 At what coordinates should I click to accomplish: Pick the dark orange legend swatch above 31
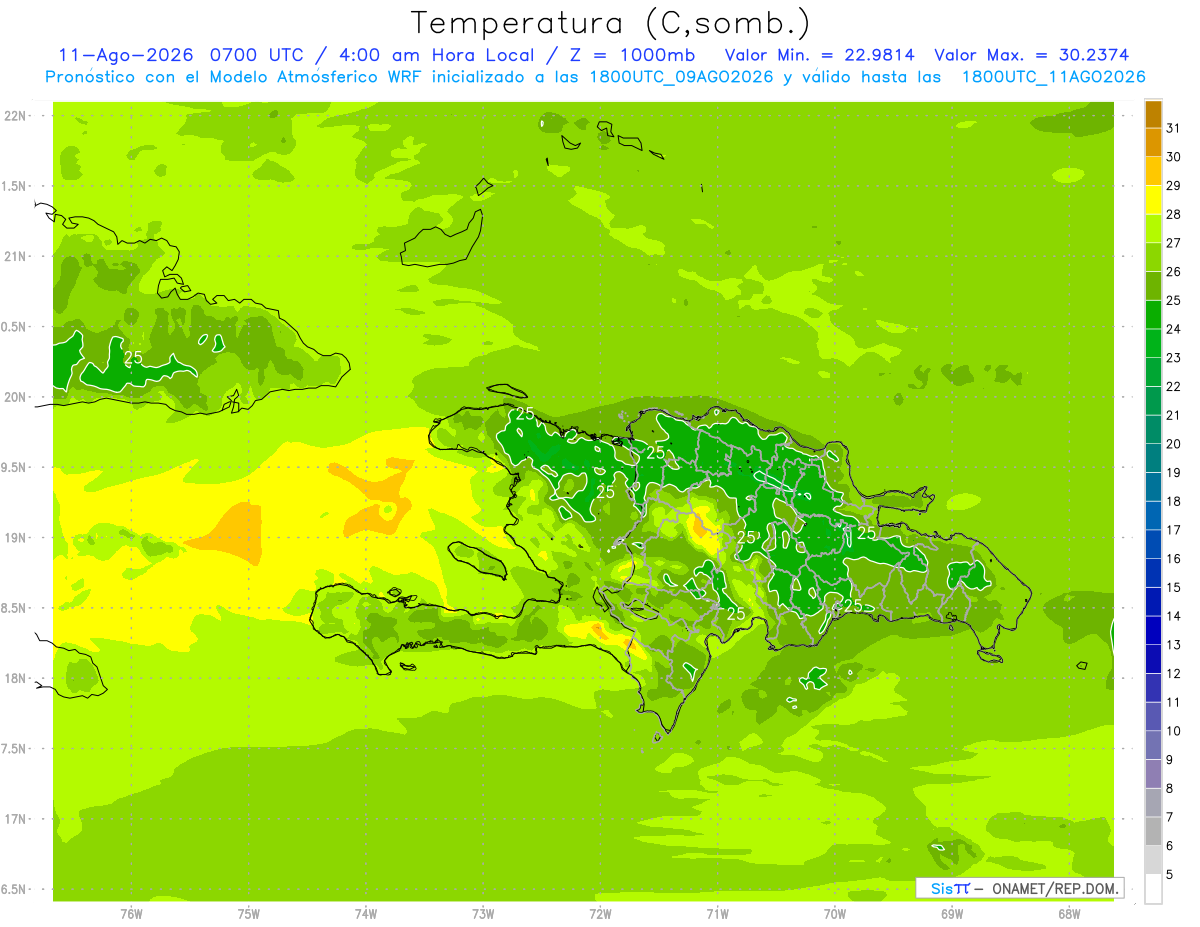tap(1153, 116)
